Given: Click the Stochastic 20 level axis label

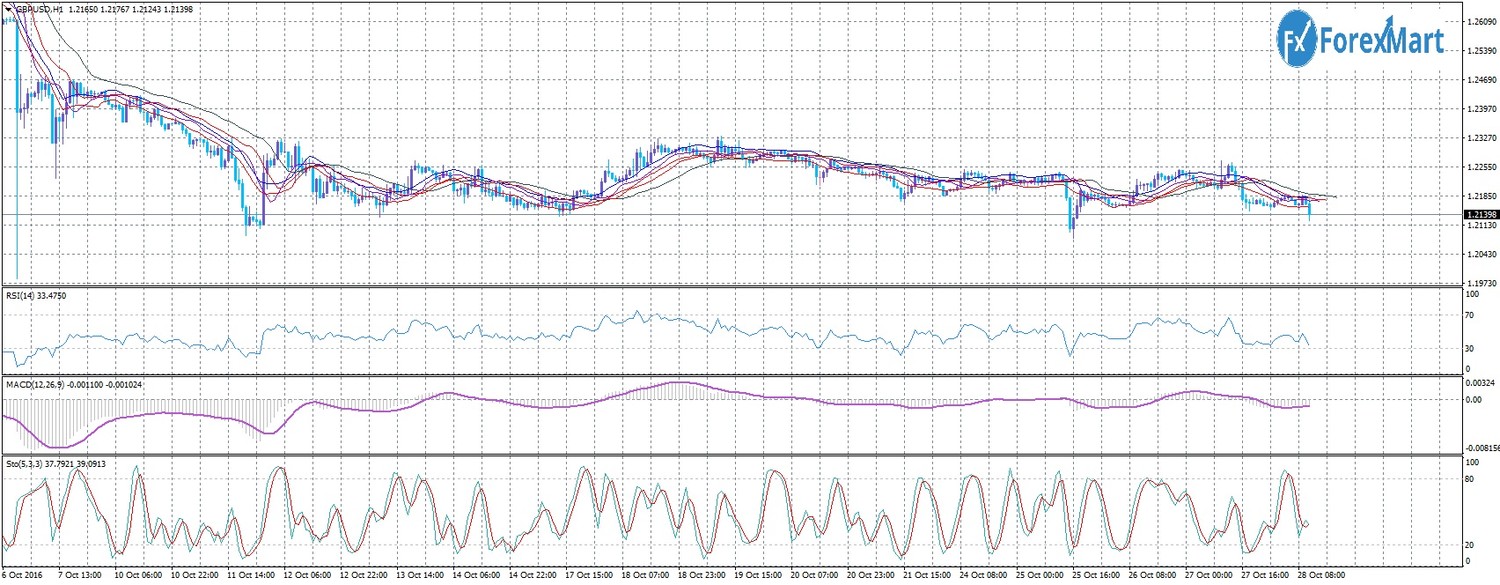Looking at the screenshot, I should pyautogui.click(x=1470, y=545).
